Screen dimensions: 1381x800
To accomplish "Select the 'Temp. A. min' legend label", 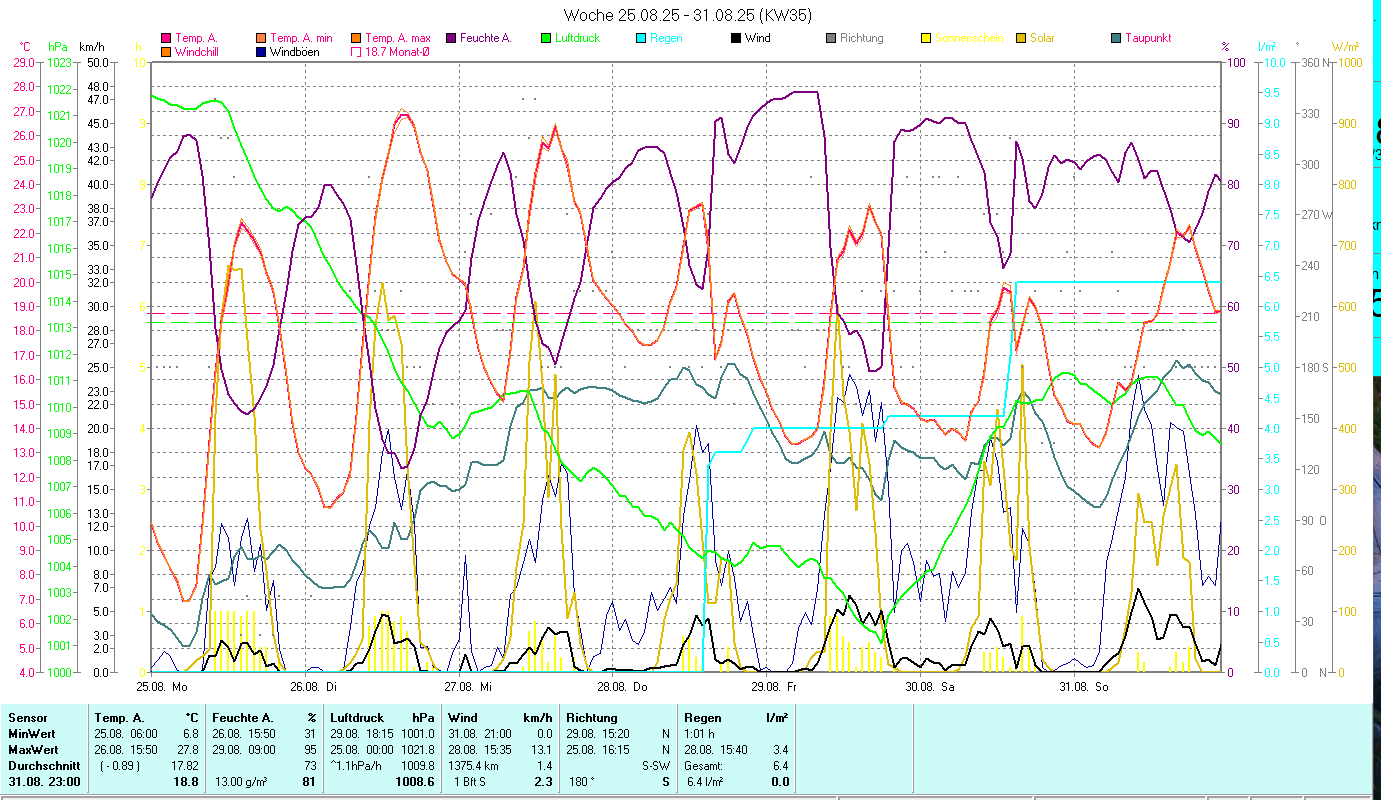I will point(302,38).
